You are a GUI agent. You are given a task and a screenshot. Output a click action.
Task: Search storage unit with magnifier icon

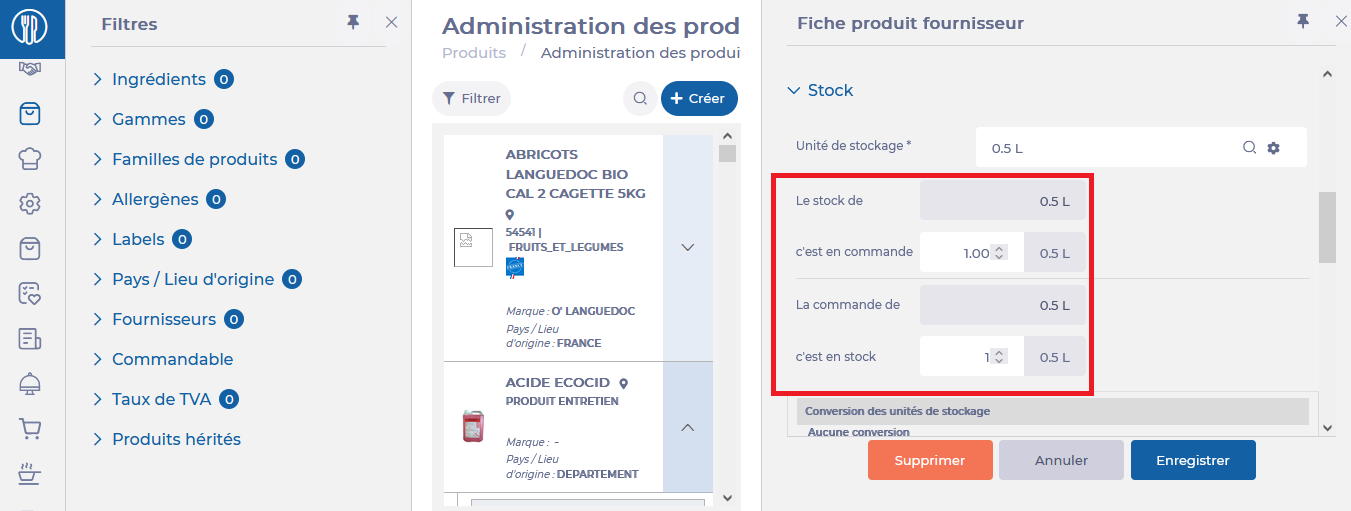click(1249, 148)
